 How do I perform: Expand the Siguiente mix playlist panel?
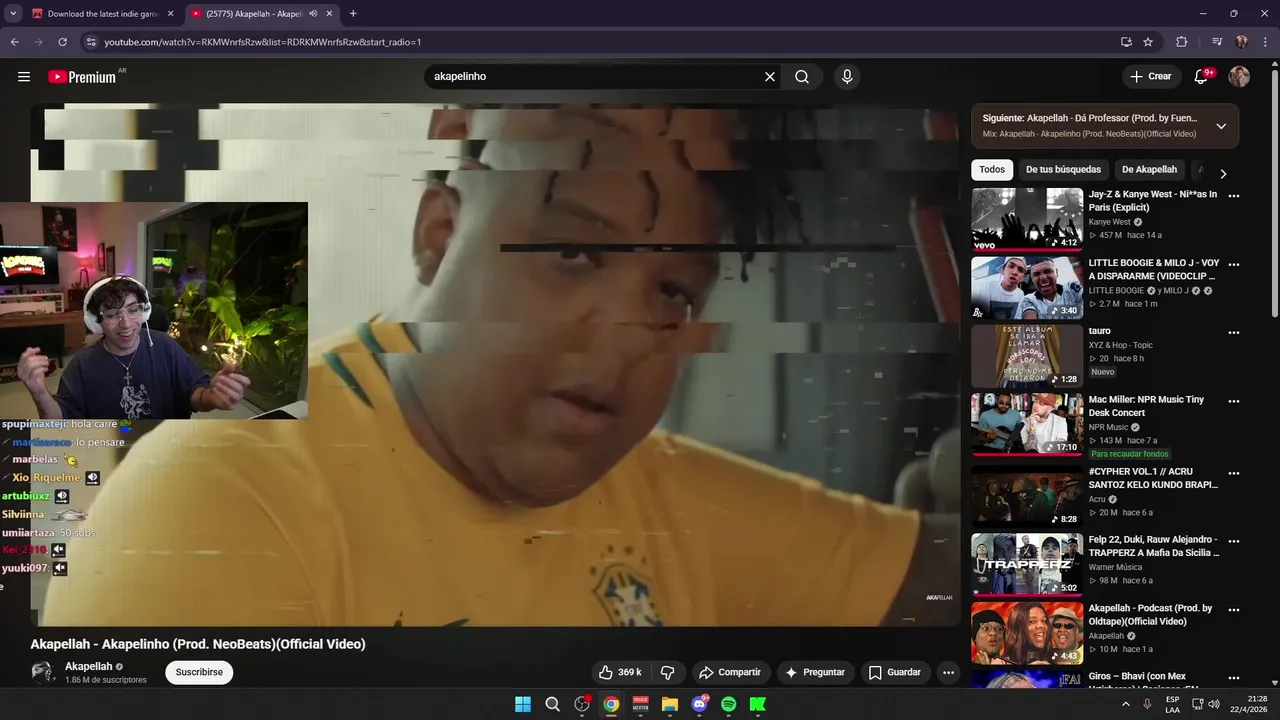coord(1221,126)
